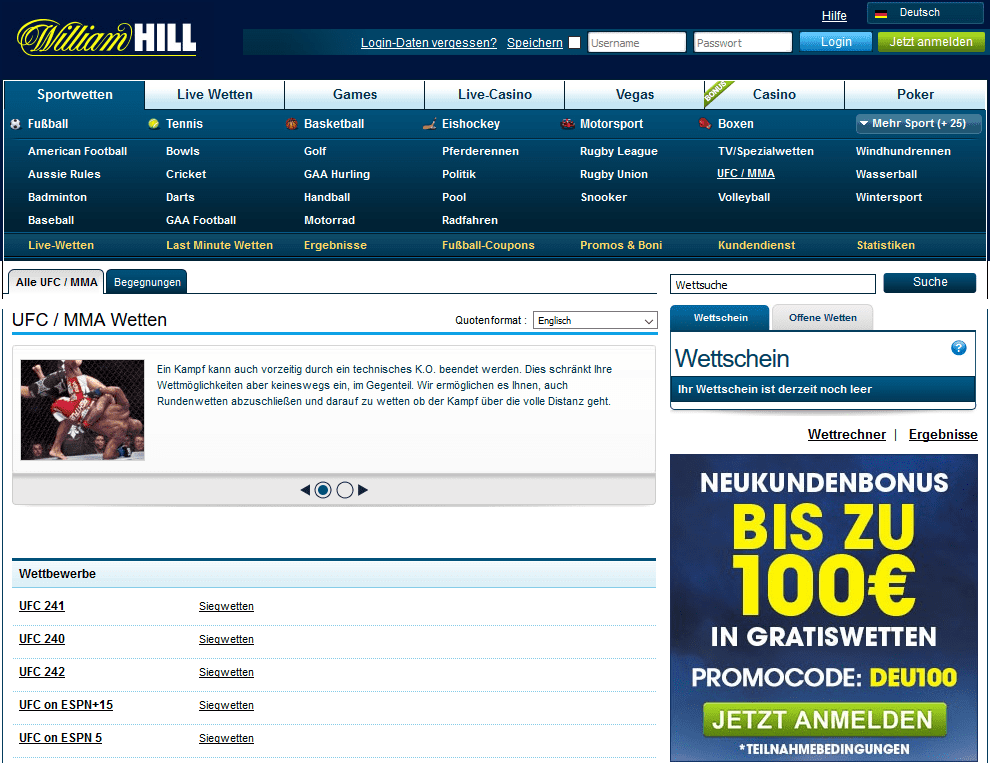Viewport: 990px width, 763px height.
Task: Expand Mehr Sport (+ 25) menu
Action: click(x=919, y=124)
